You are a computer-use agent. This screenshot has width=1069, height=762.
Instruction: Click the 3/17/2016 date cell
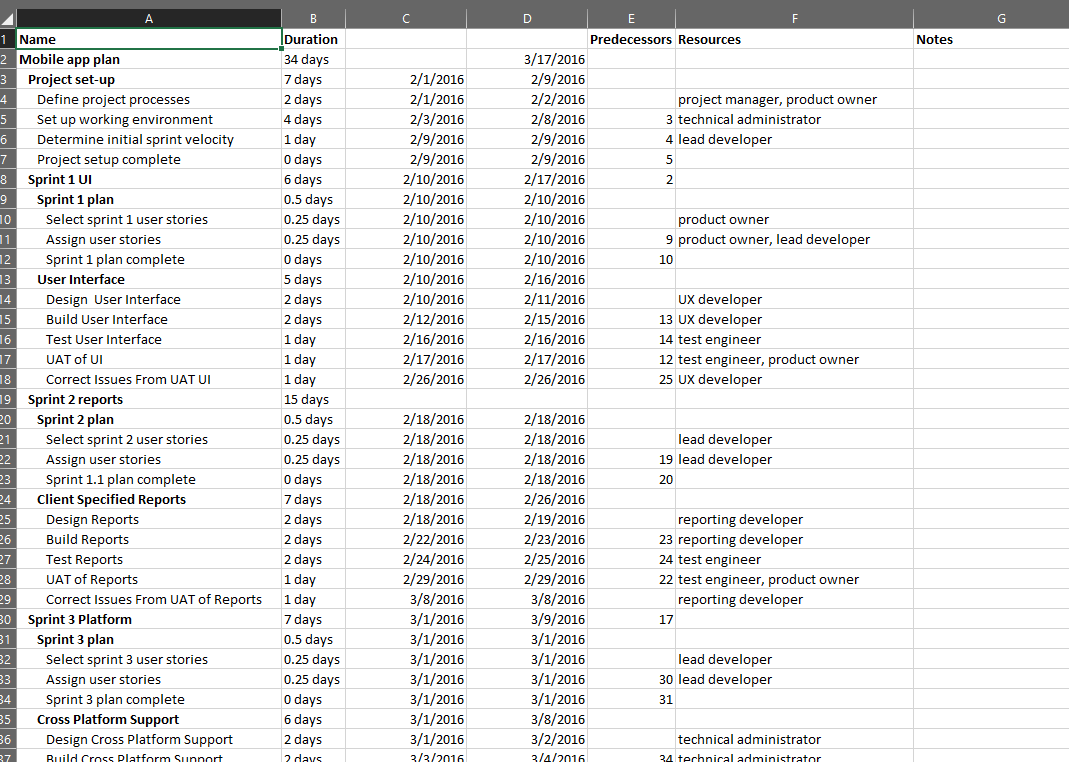[x=527, y=59]
